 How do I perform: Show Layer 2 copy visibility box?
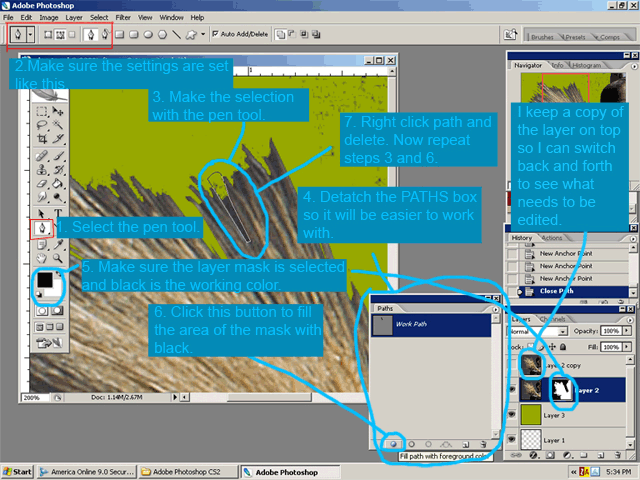pyautogui.click(x=512, y=365)
